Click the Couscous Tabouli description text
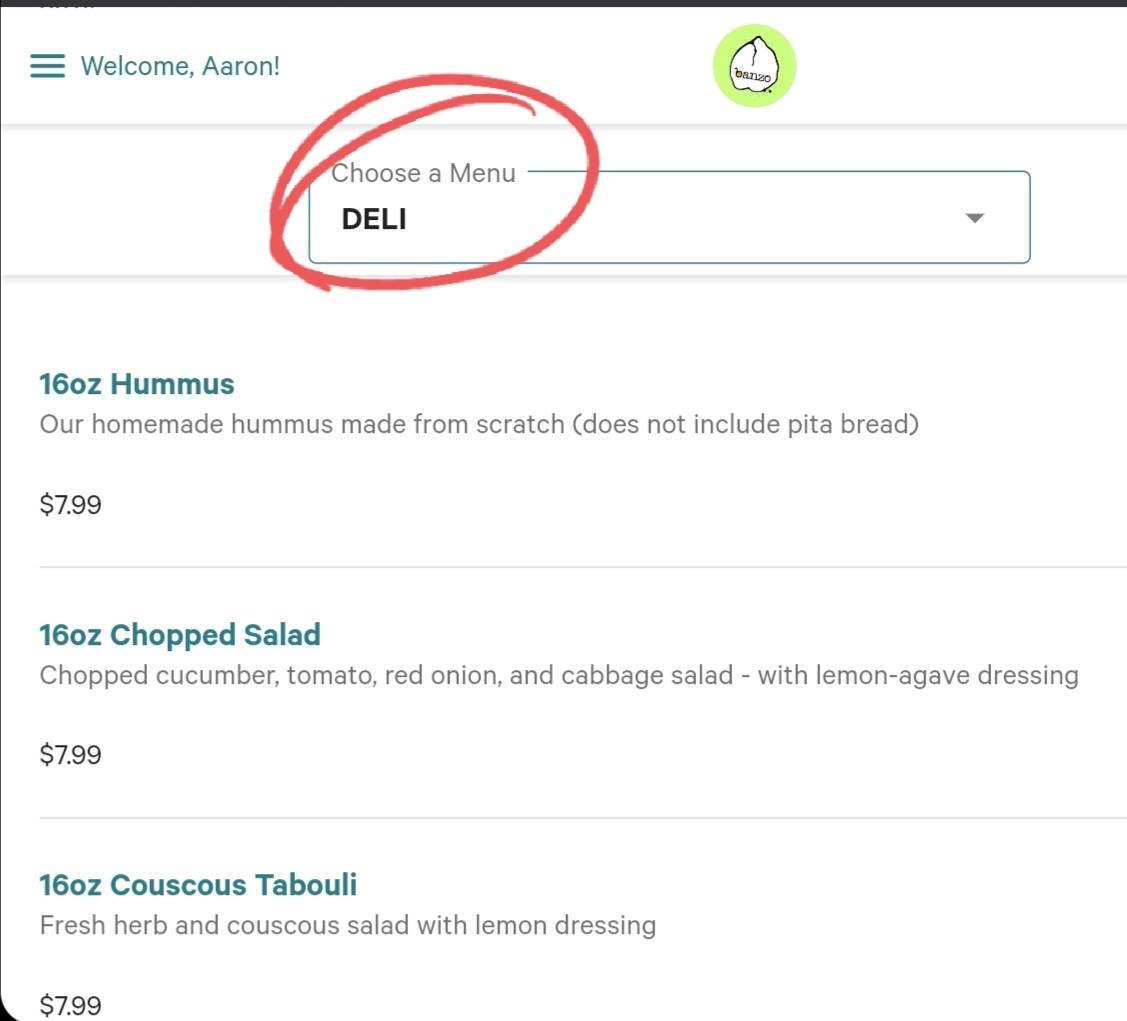 tap(347, 925)
